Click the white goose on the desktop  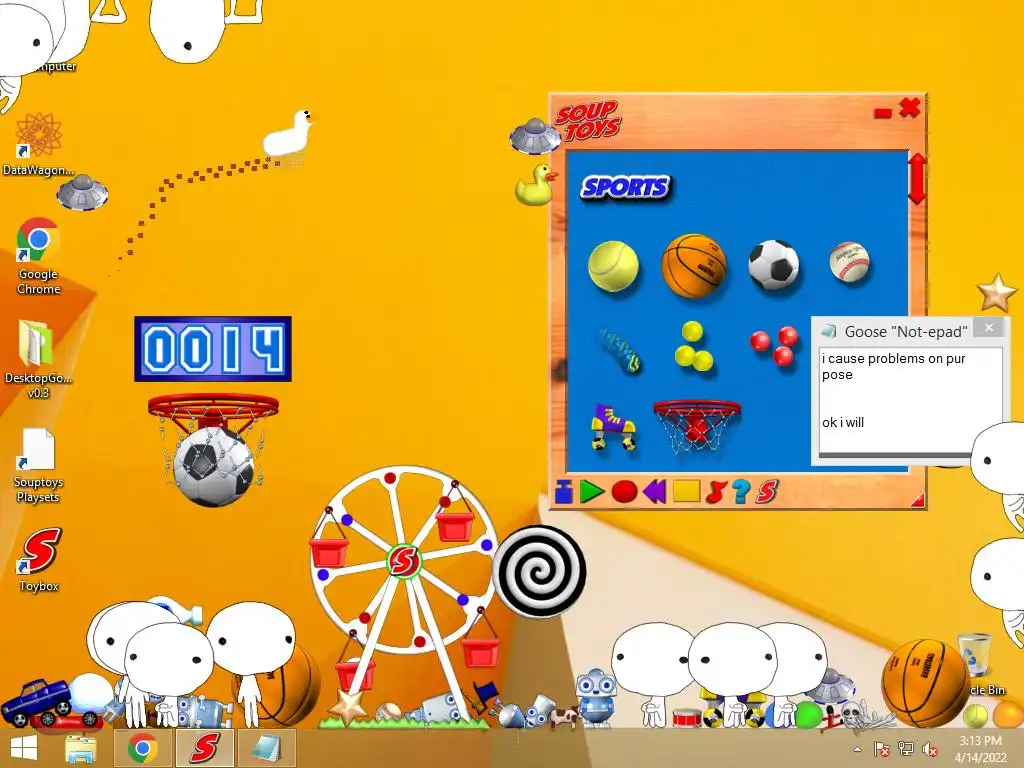point(288,135)
